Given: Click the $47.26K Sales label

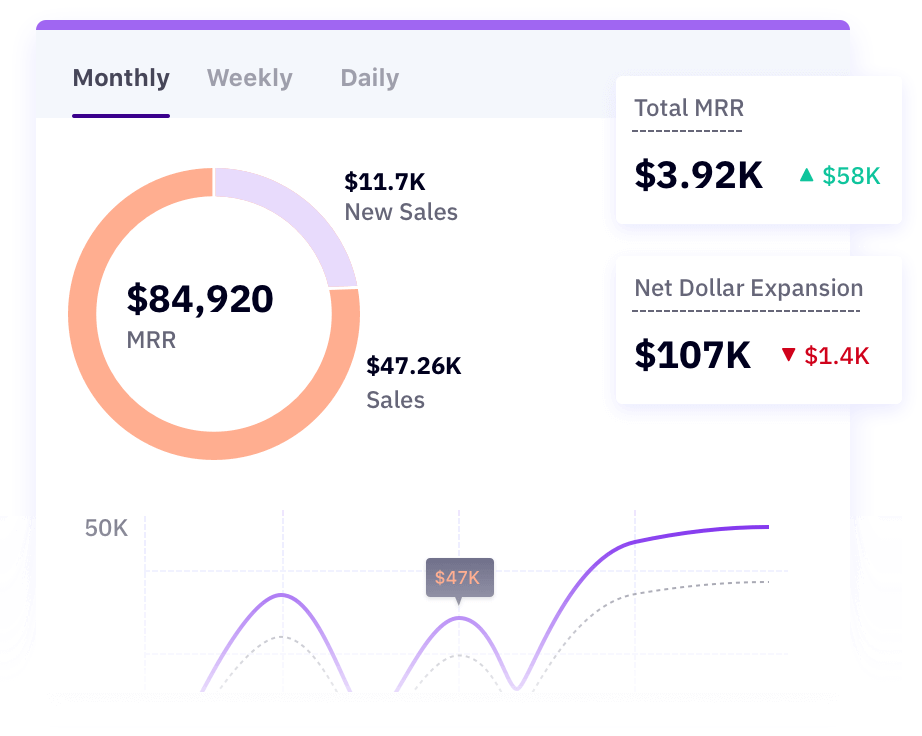Looking at the screenshot, I should (413, 367).
